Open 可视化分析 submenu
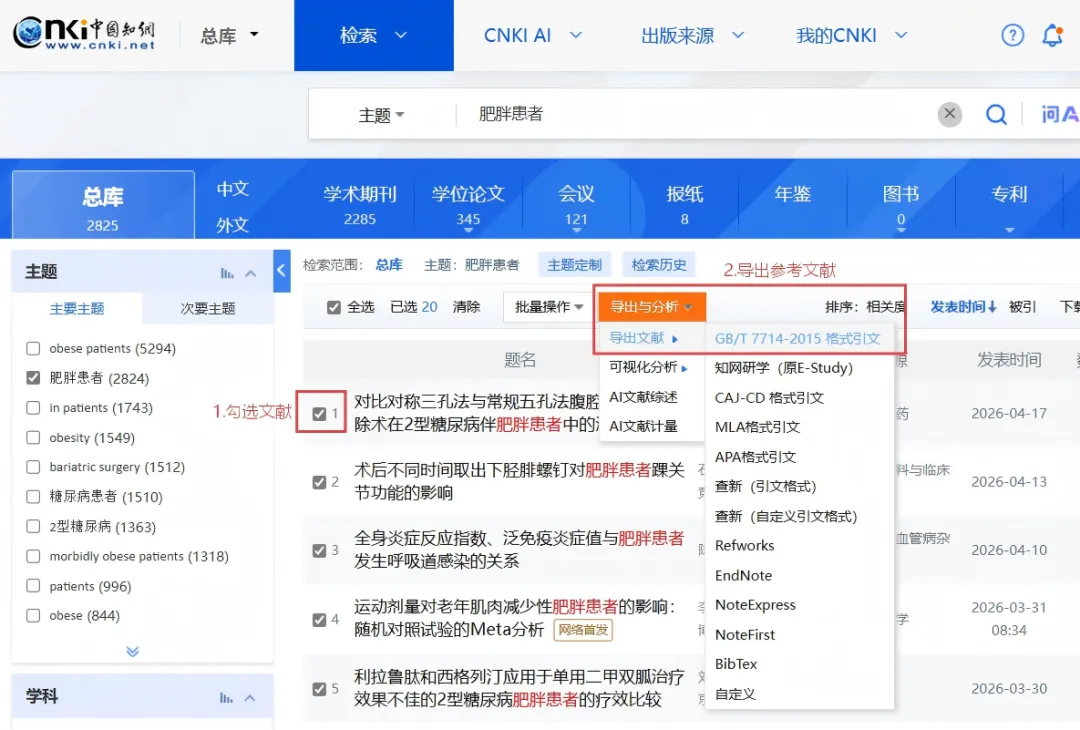The height and width of the screenshot is (730, 1080). [649, 368]
